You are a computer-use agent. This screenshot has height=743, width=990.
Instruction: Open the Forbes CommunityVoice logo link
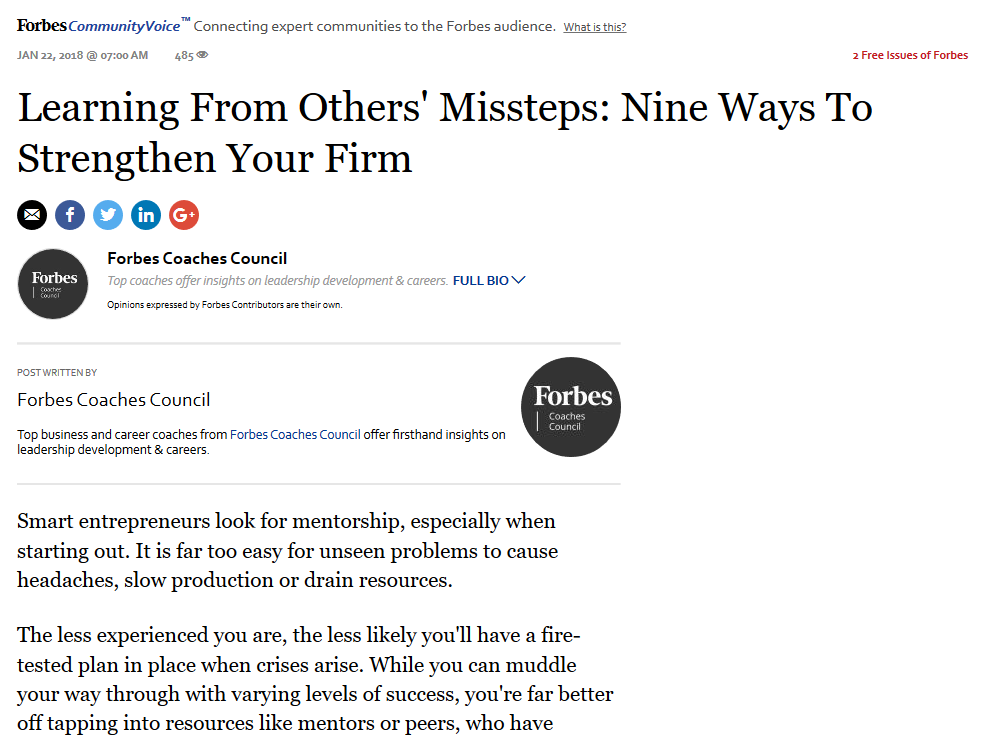(99, 26)
